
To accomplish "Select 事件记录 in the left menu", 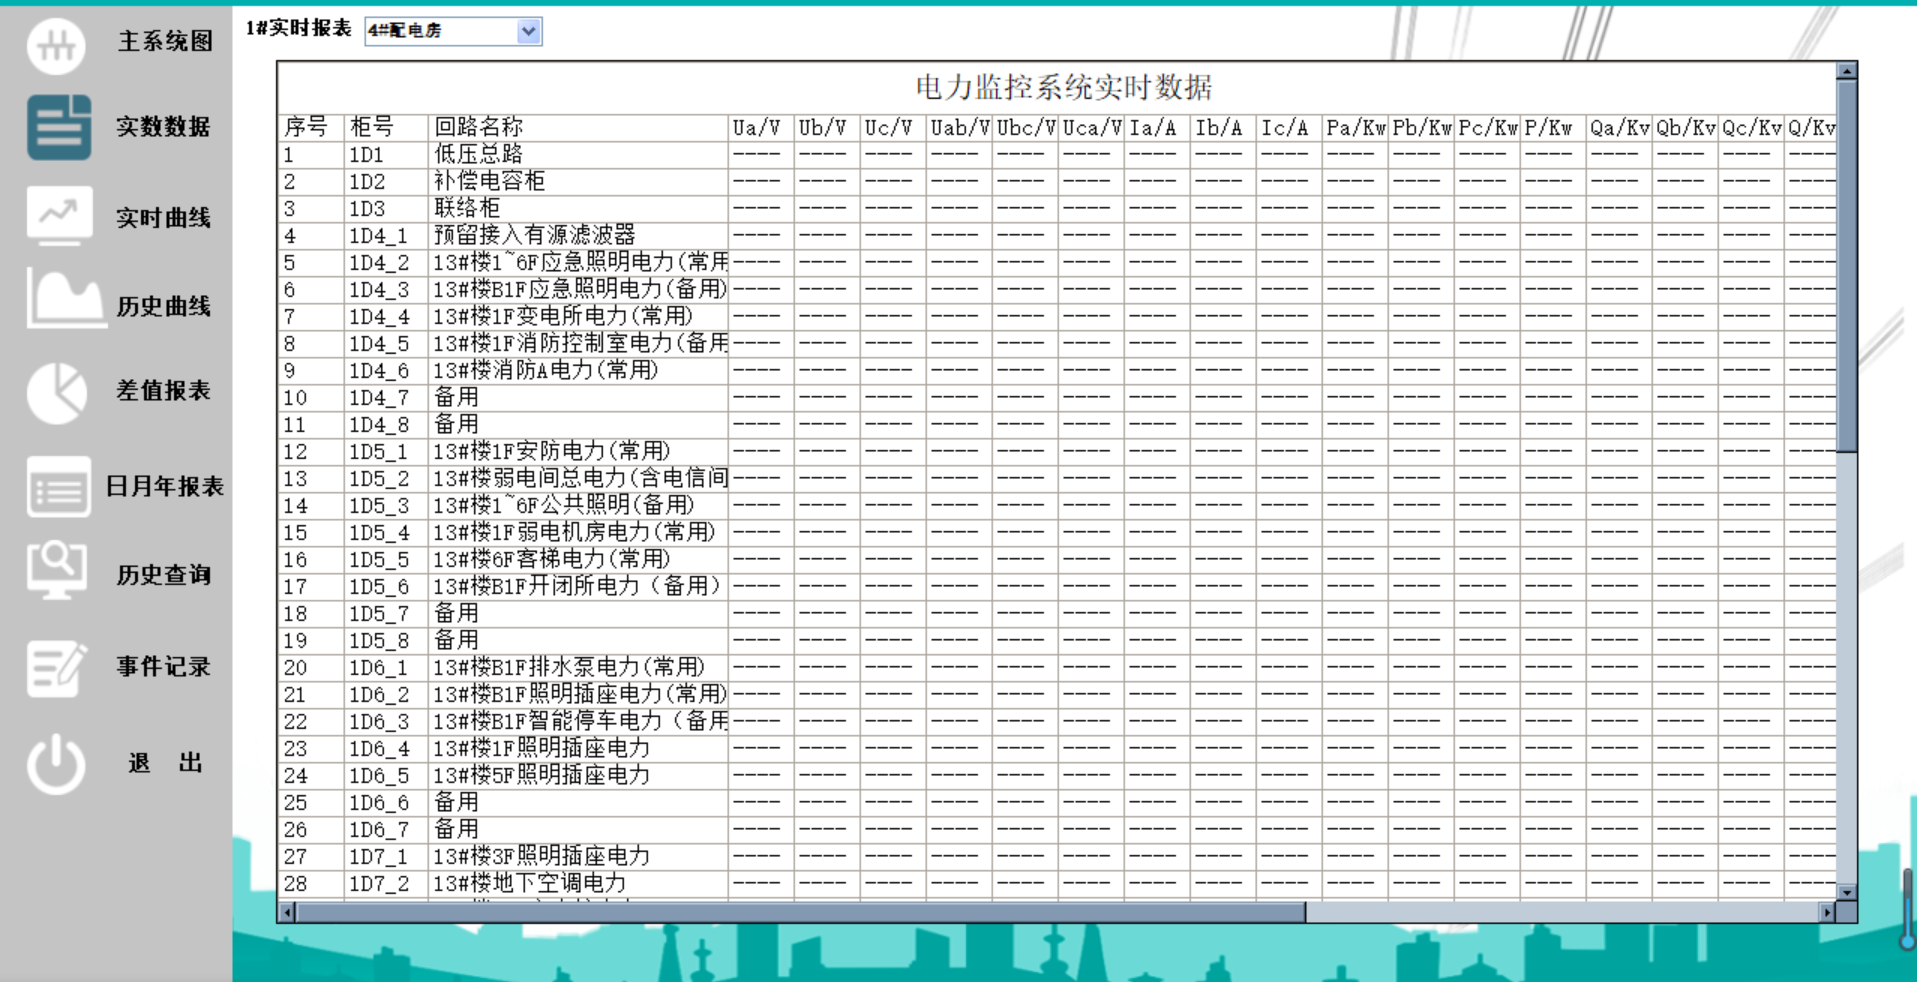I will point(163,666).
